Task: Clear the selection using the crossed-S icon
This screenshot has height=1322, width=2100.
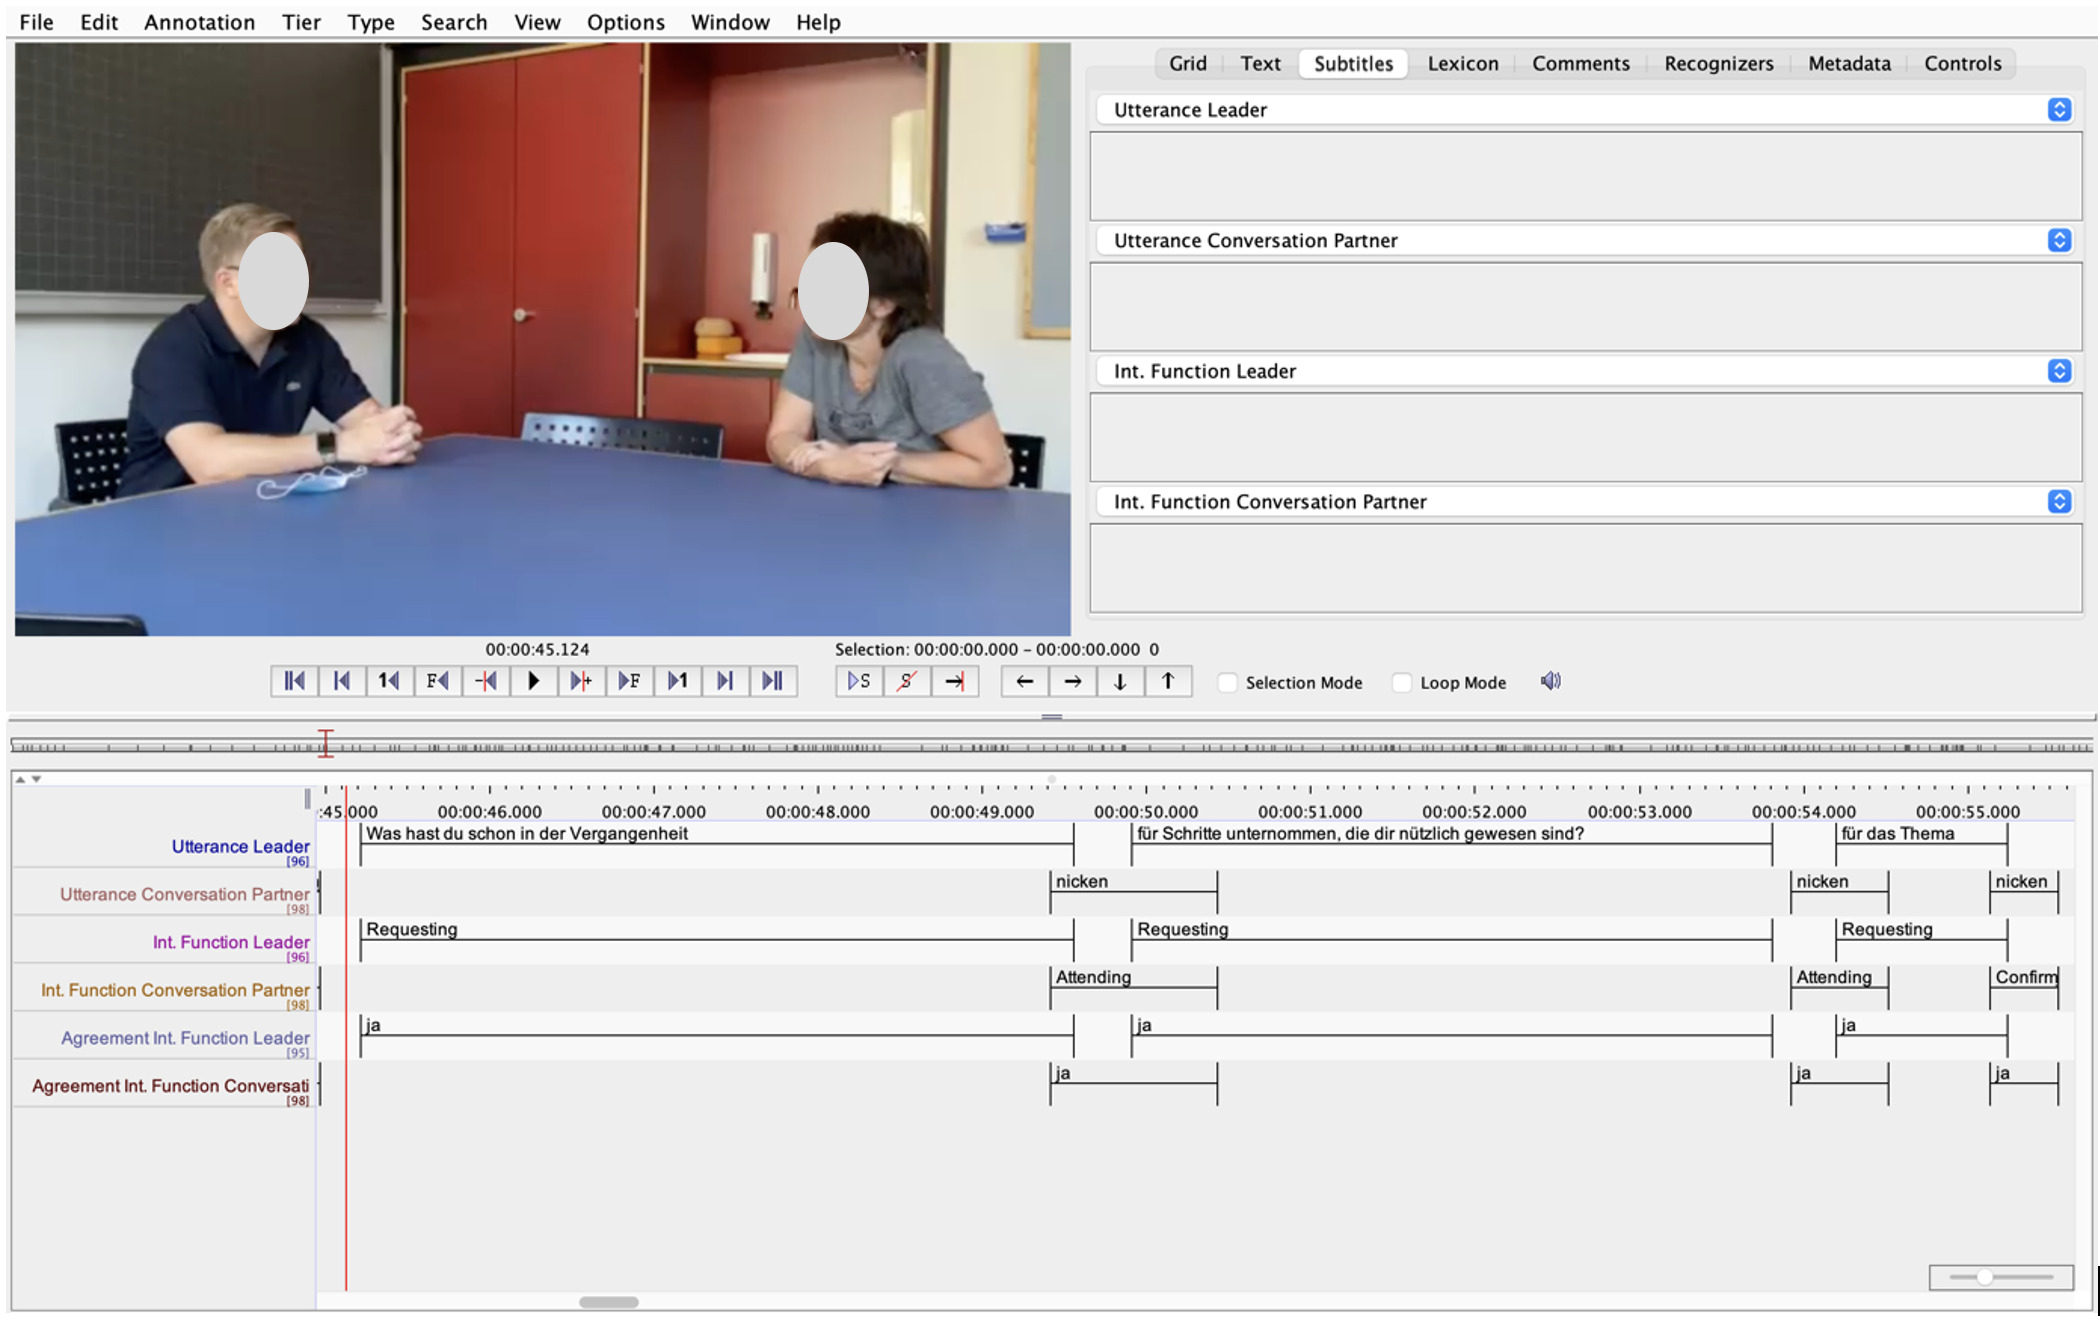Action: 905,681
